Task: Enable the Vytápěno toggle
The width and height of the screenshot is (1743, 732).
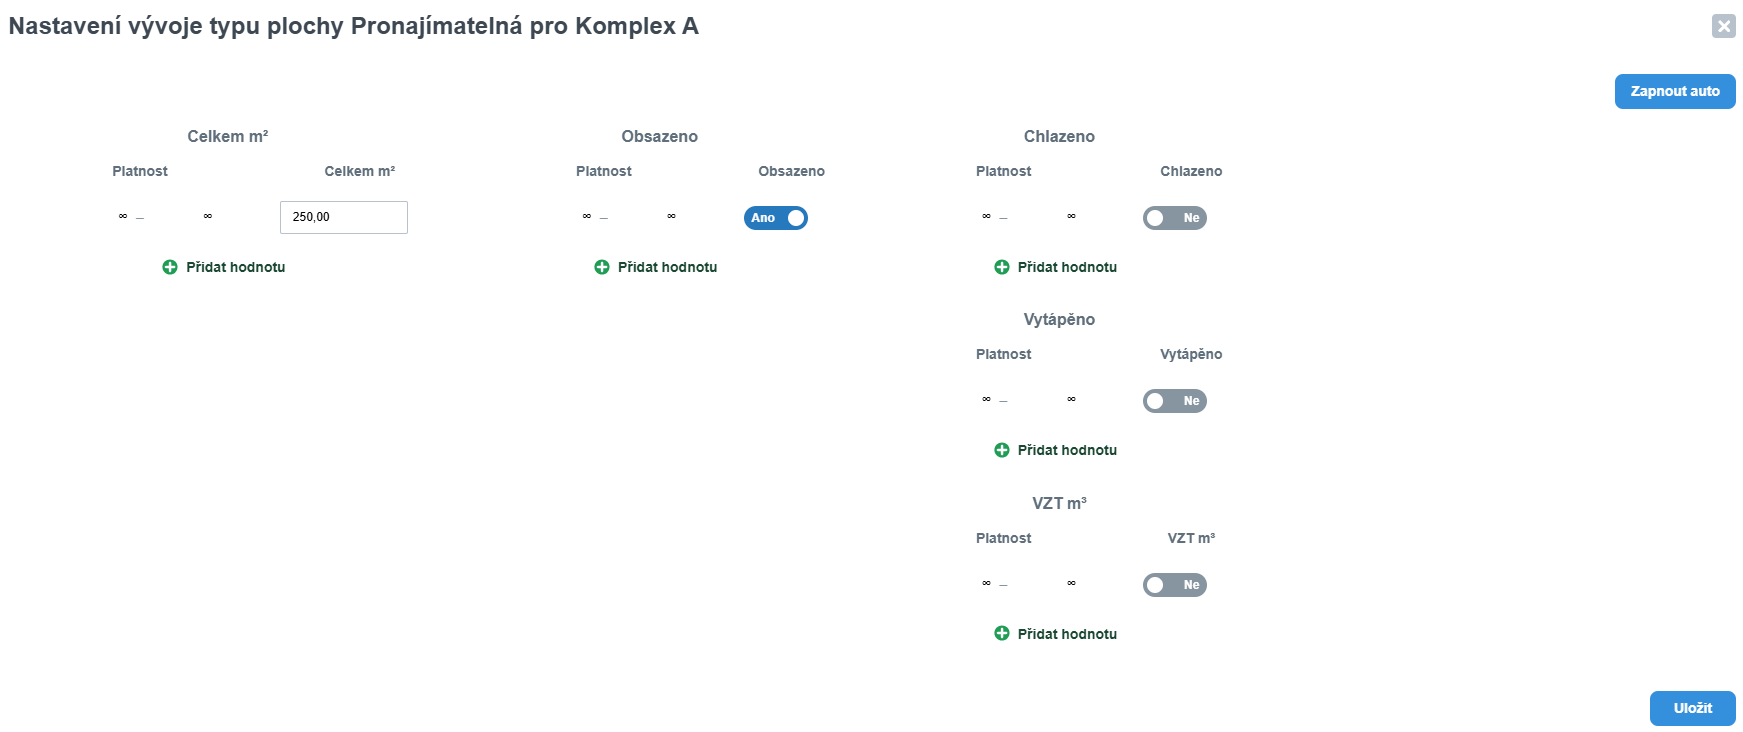Action: (1175, 401)
